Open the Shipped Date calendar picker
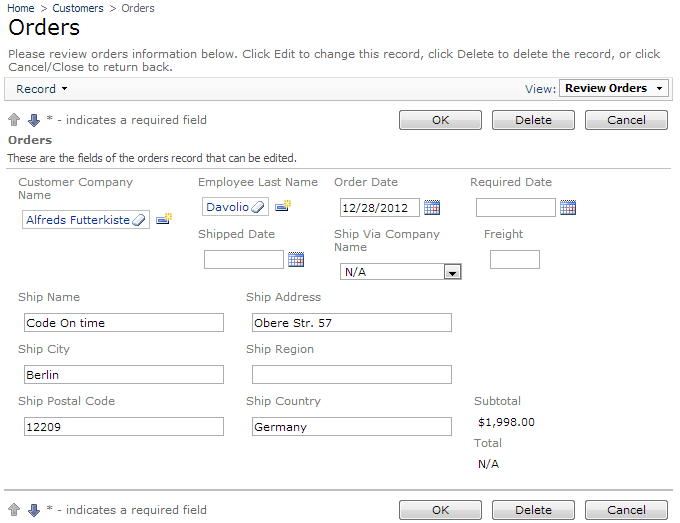The width and height of the screenshot is (680, 523). [x=295, y=260]
